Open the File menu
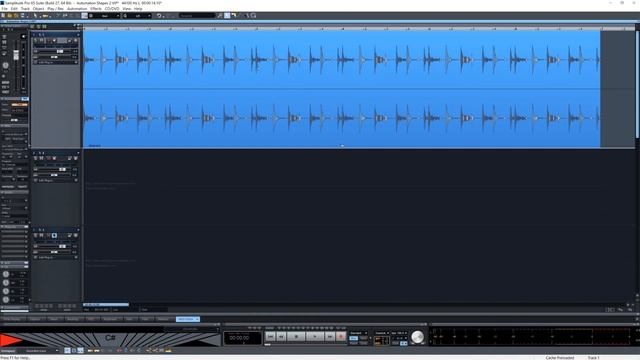The width and height of the screenshot is (640, 360). (4, 9)
